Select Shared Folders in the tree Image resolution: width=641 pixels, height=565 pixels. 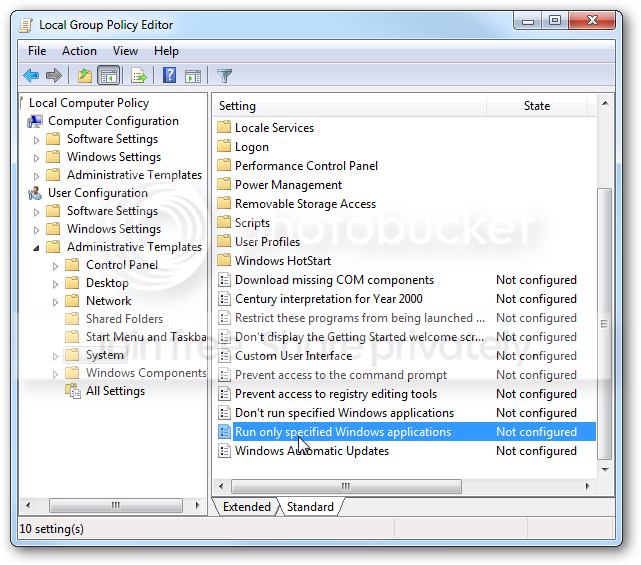pos(124,319)
